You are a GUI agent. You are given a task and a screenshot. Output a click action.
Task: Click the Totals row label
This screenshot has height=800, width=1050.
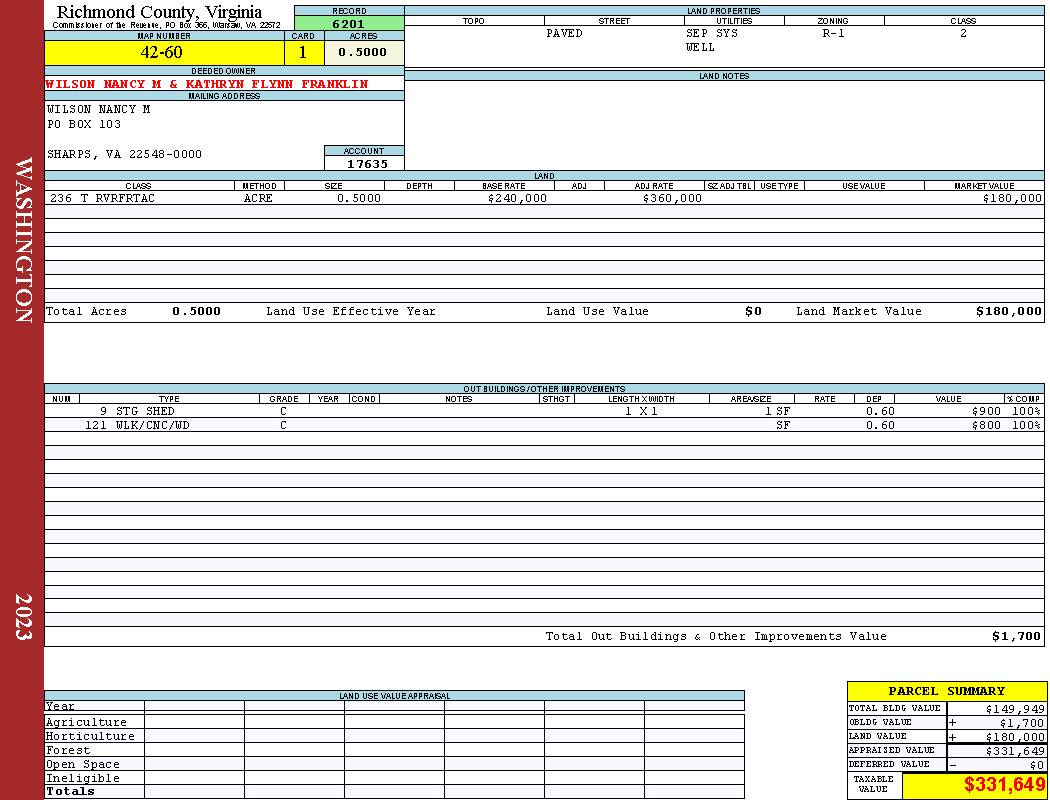pyautogui.click(x=70, y=791)
